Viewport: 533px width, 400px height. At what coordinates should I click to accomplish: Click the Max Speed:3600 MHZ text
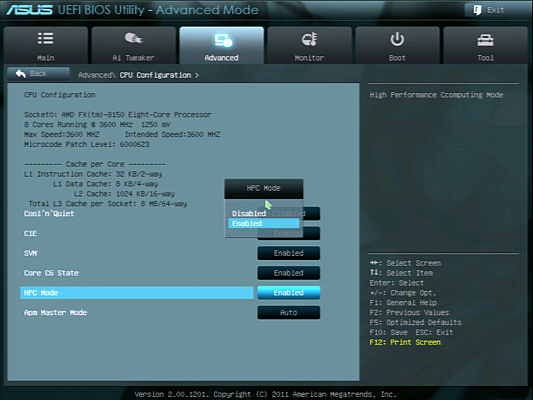click(62, 135)
